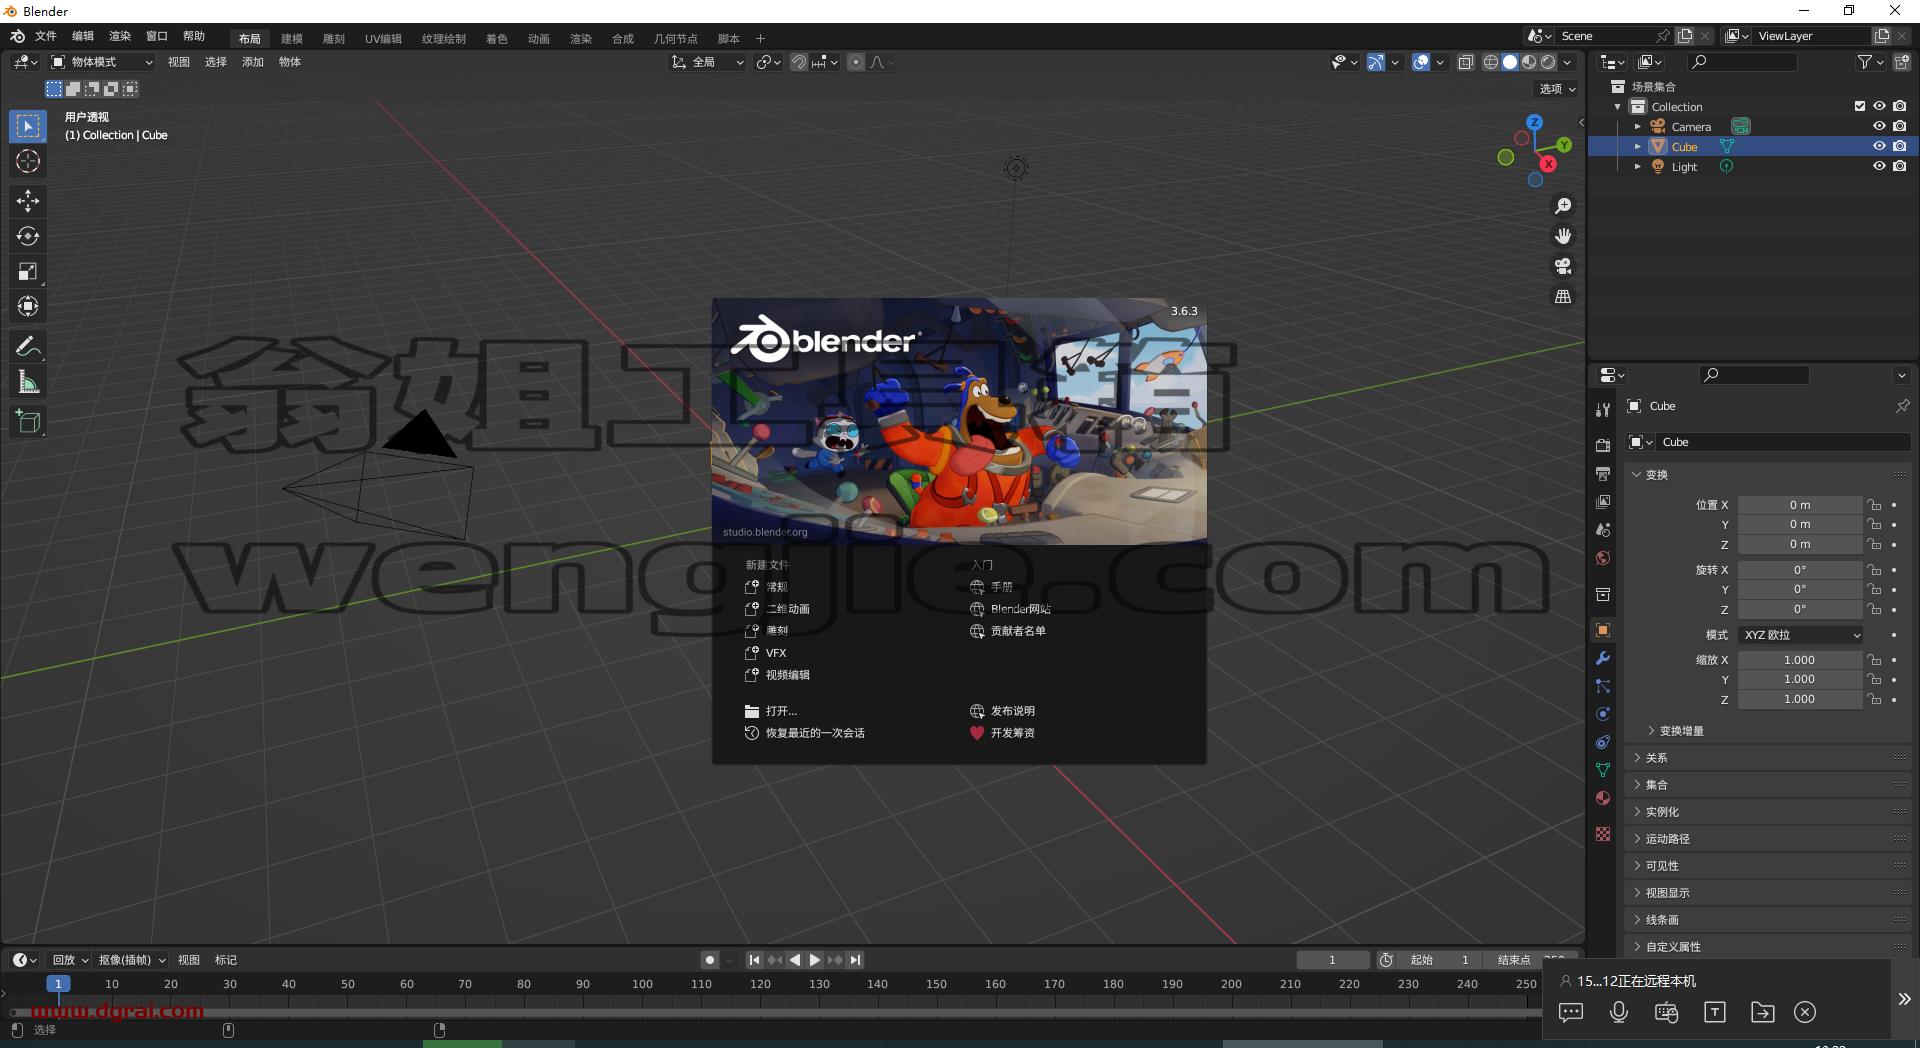Select the Move tool
This screenshot has height=1048, width=1920.
28,201
